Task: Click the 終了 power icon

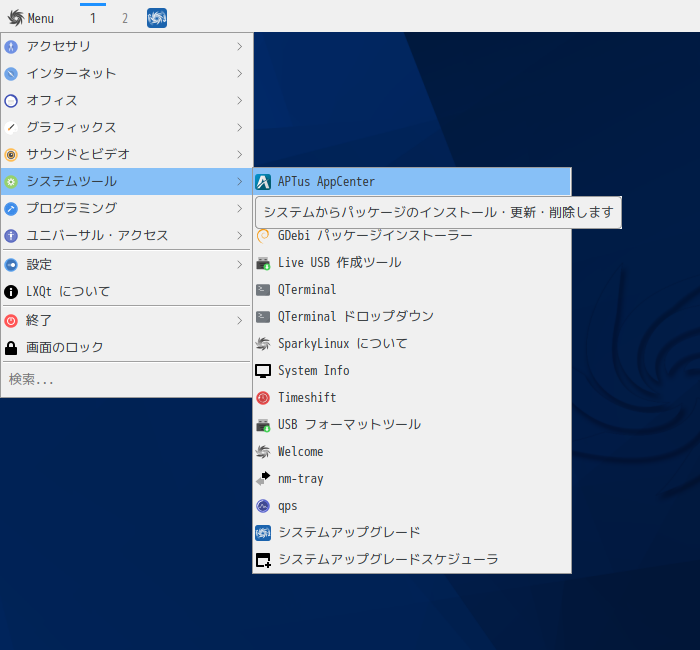Action: pyautogui.click(x=11, y=321)
